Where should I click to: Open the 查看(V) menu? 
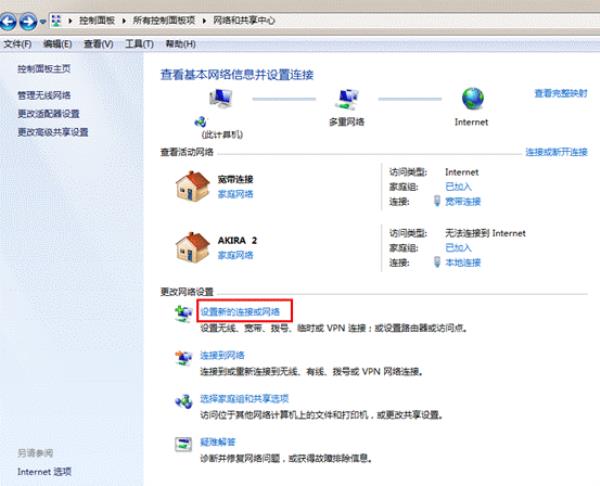pyautogui.click(x=98, y=44)
